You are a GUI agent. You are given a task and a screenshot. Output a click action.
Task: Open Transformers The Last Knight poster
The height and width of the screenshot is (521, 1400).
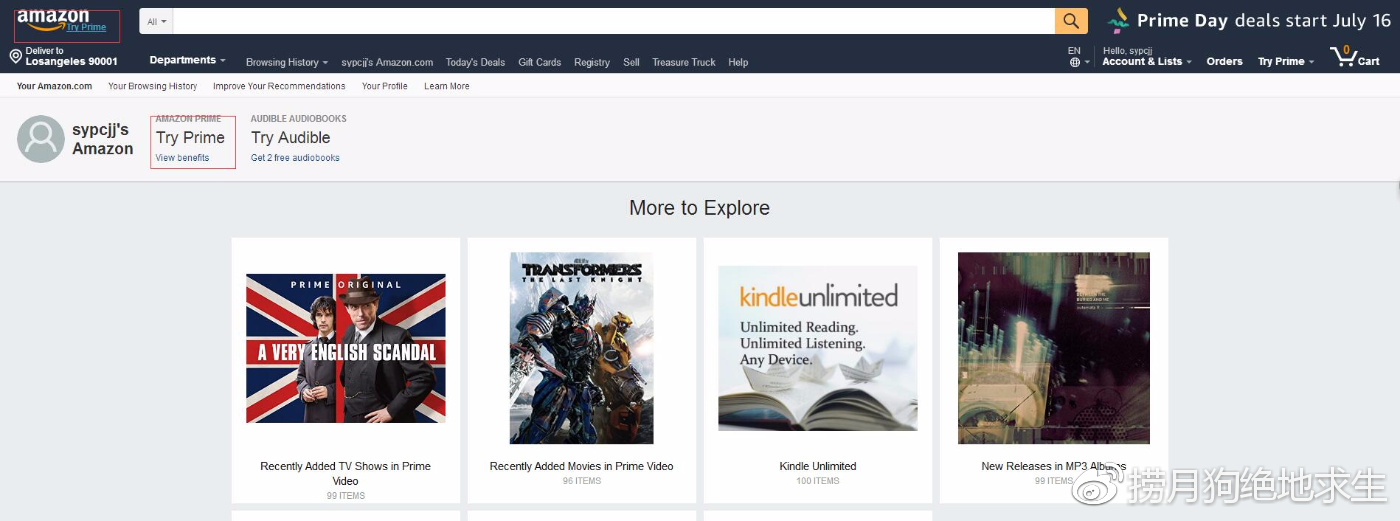581,348
